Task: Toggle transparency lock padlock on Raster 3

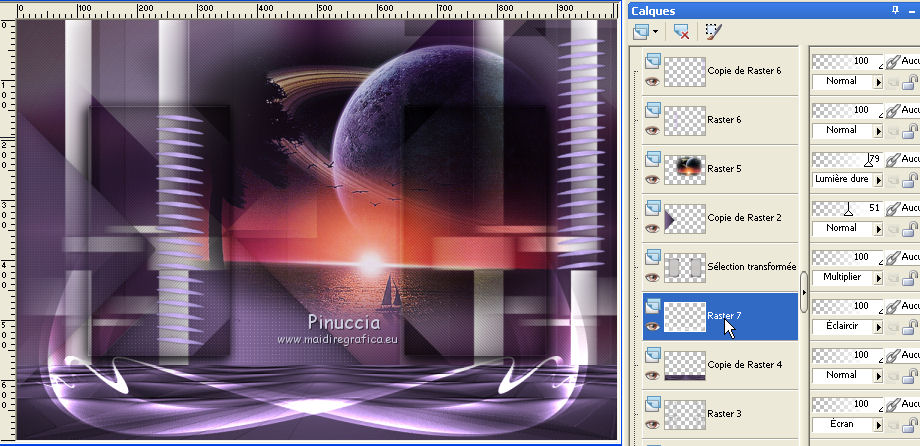Action: [x=911, y=425]
